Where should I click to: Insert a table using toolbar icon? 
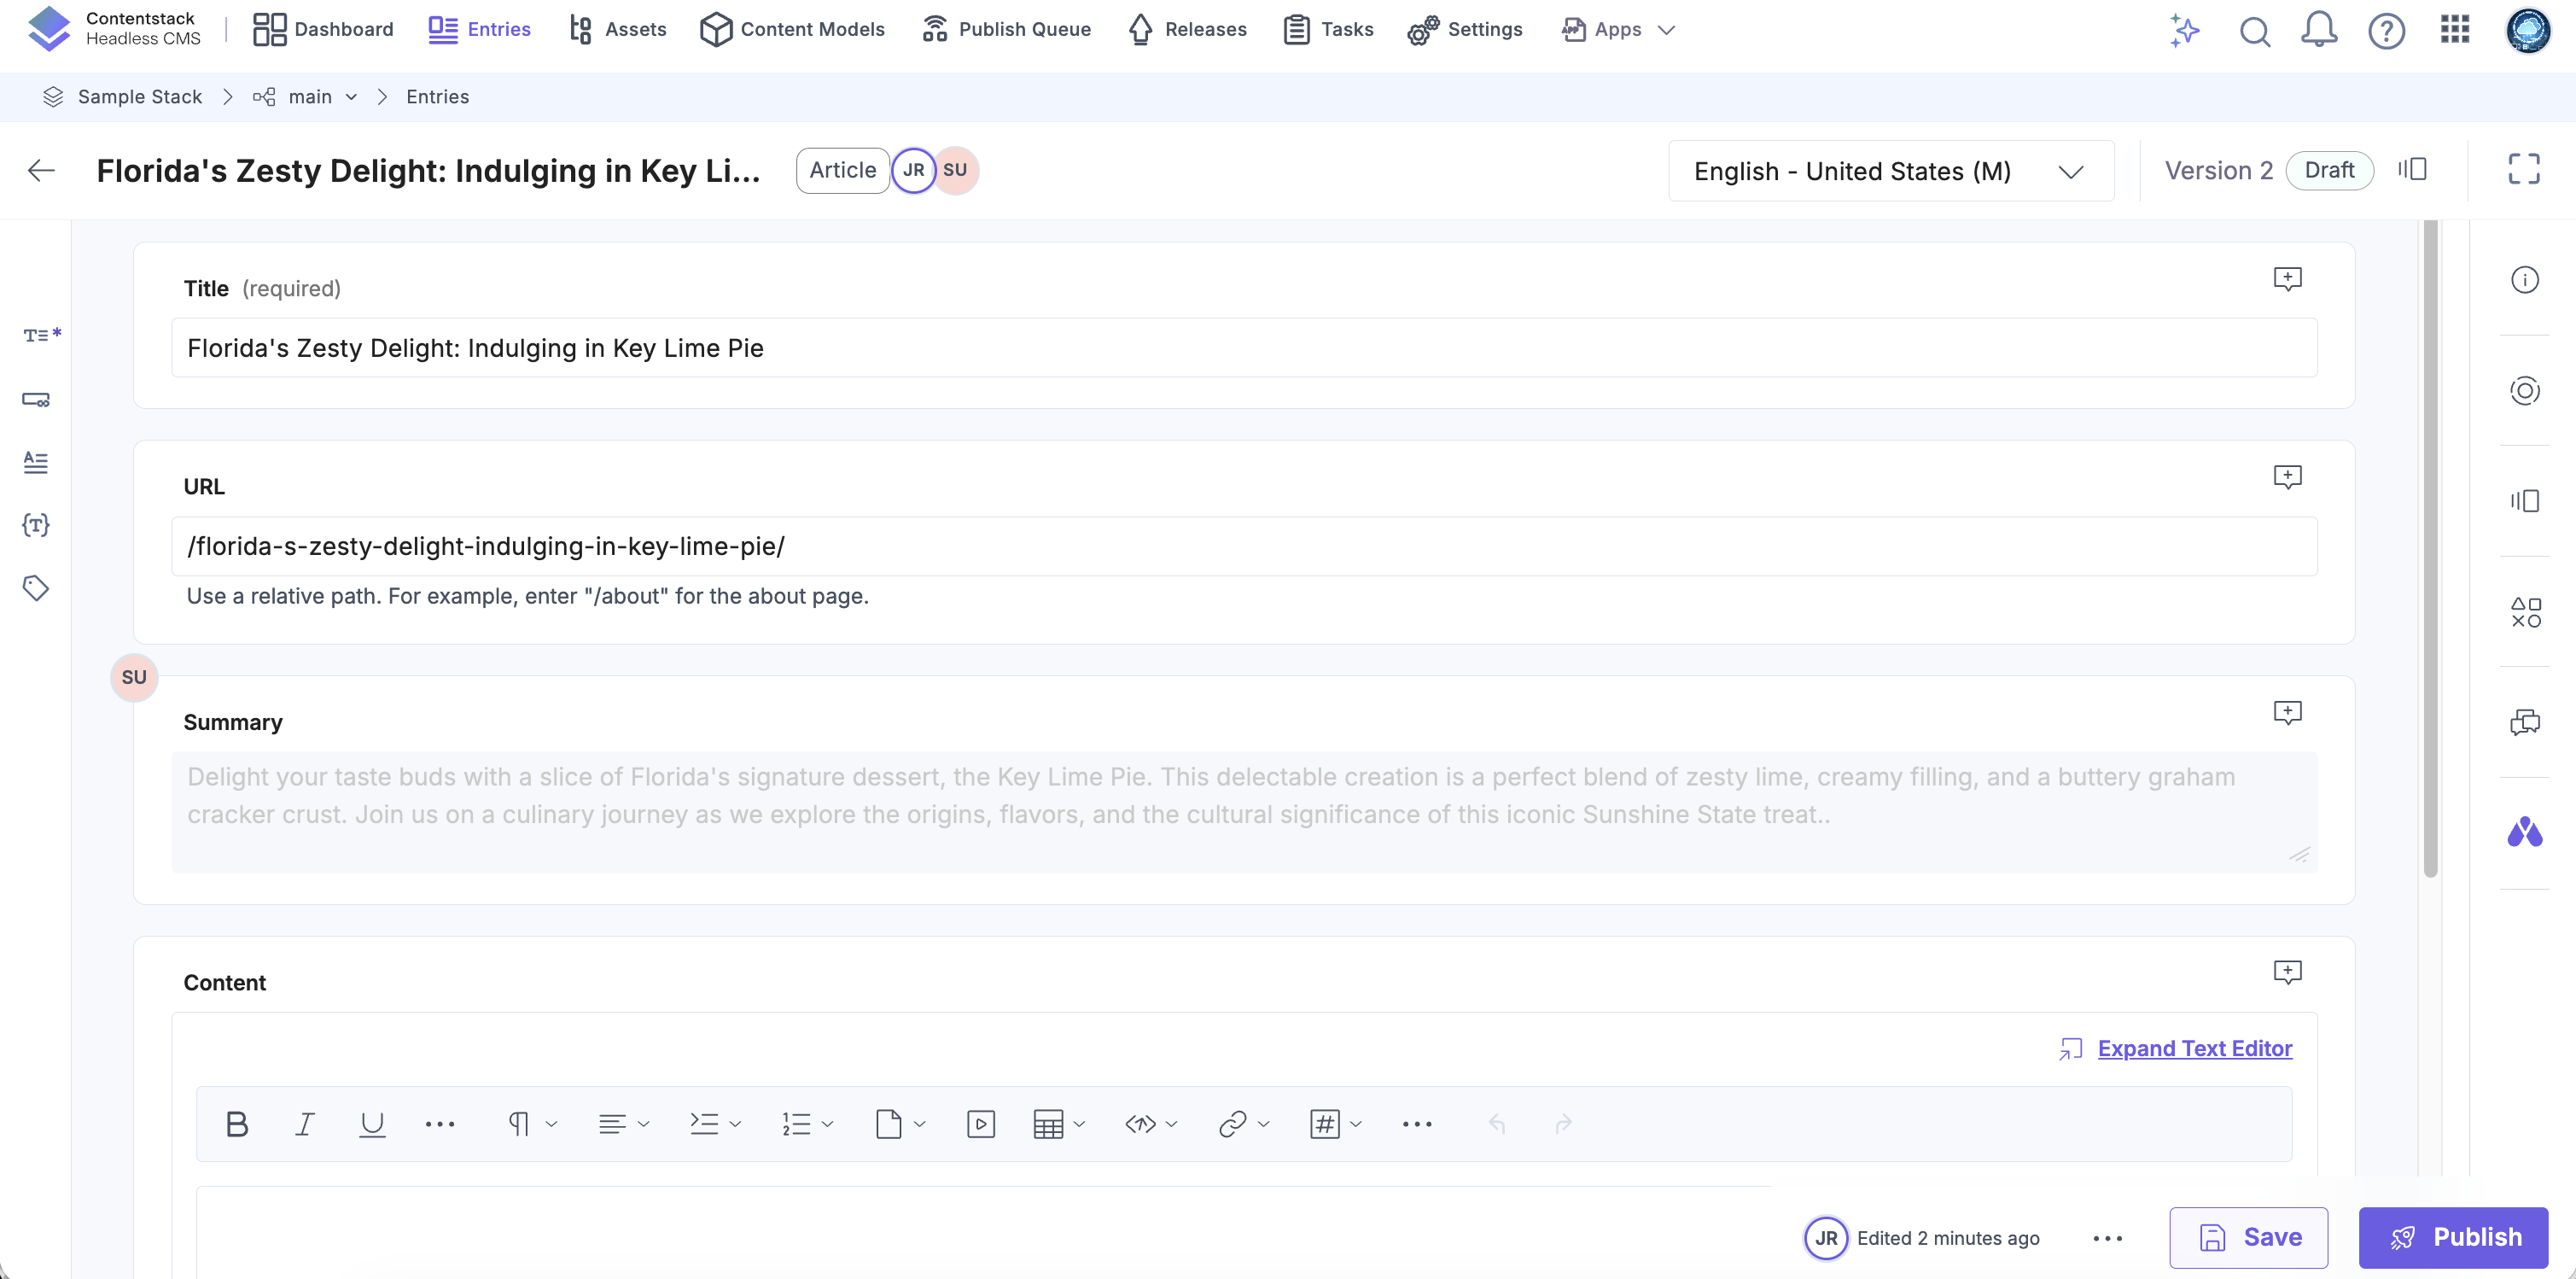(1048, 1124)
